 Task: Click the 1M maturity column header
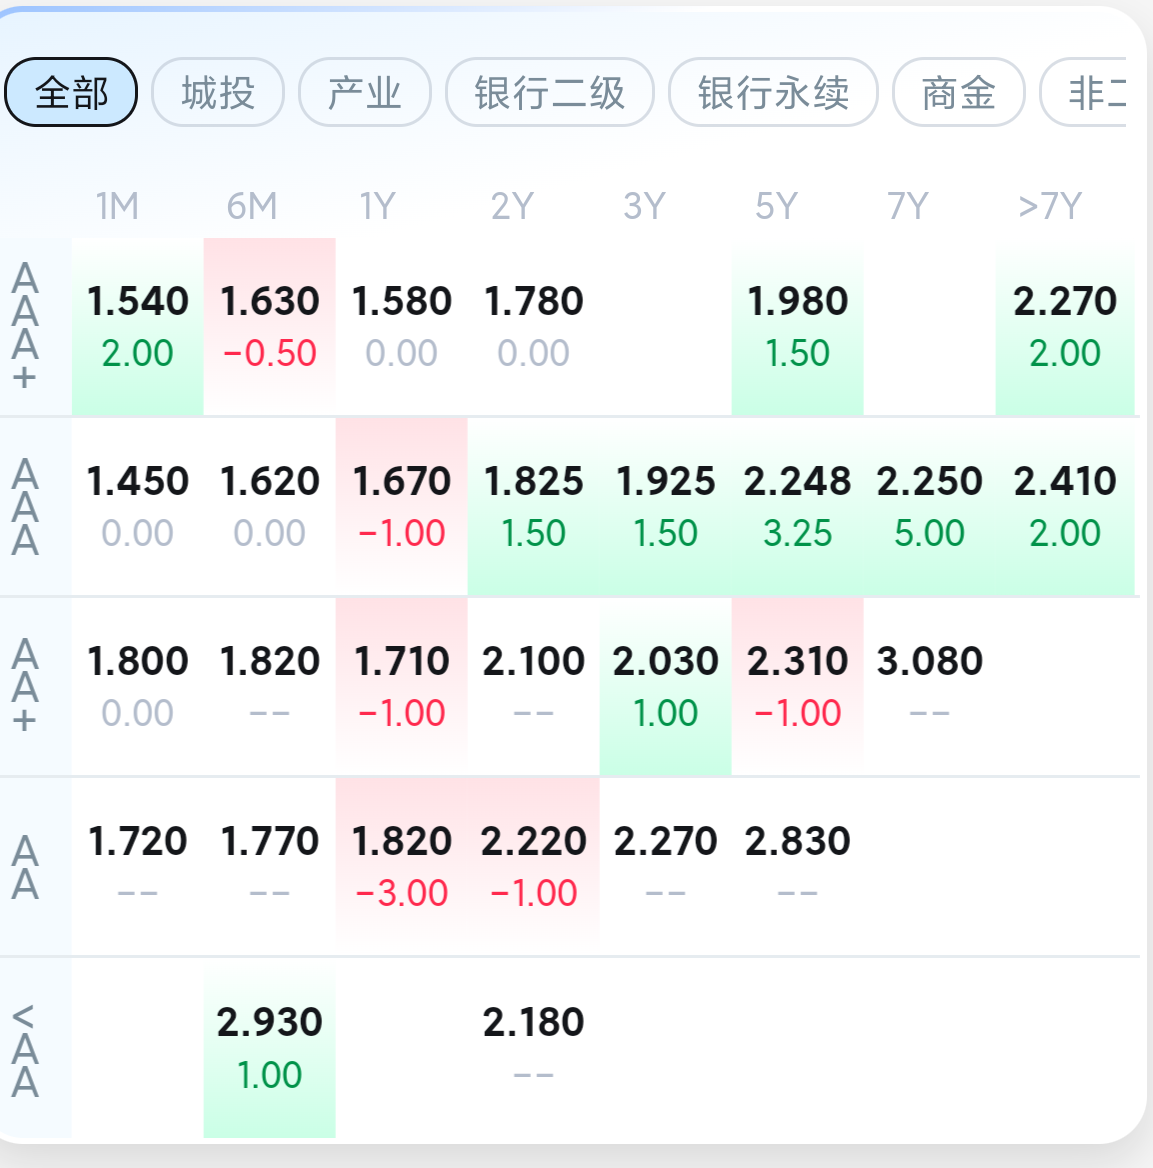tap(117, 206)
